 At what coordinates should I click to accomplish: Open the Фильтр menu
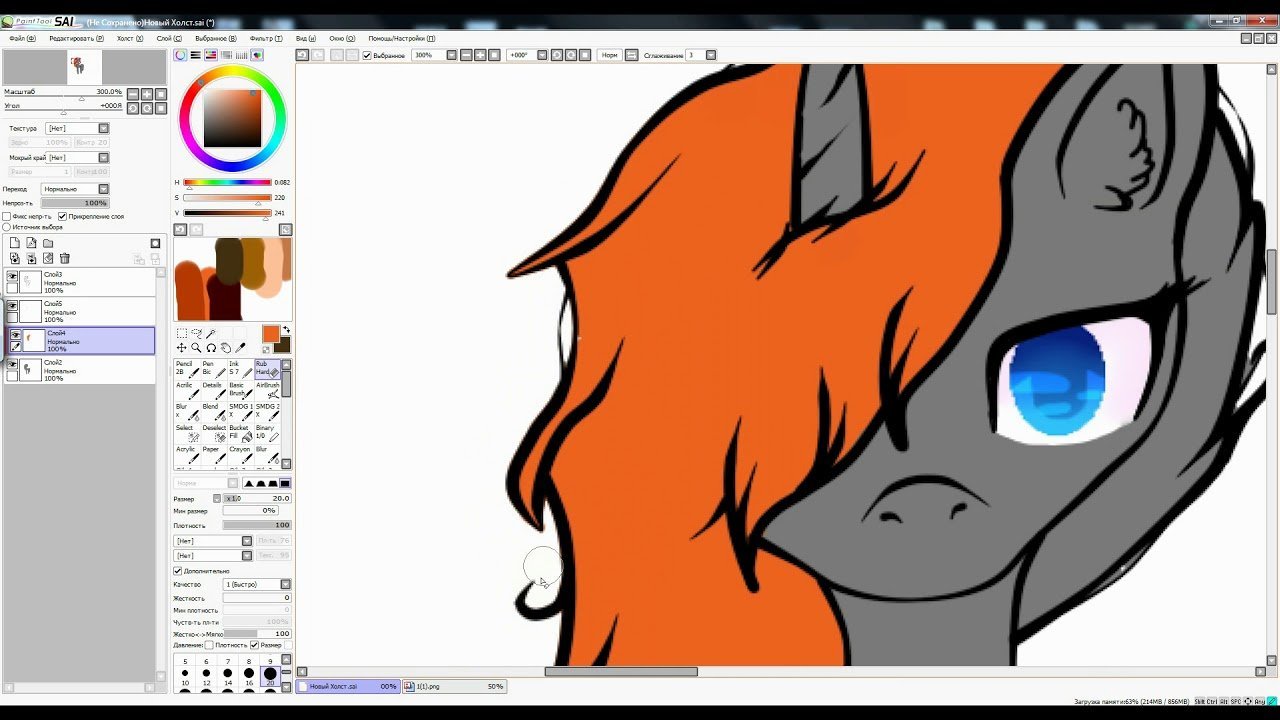coord(266,38)
